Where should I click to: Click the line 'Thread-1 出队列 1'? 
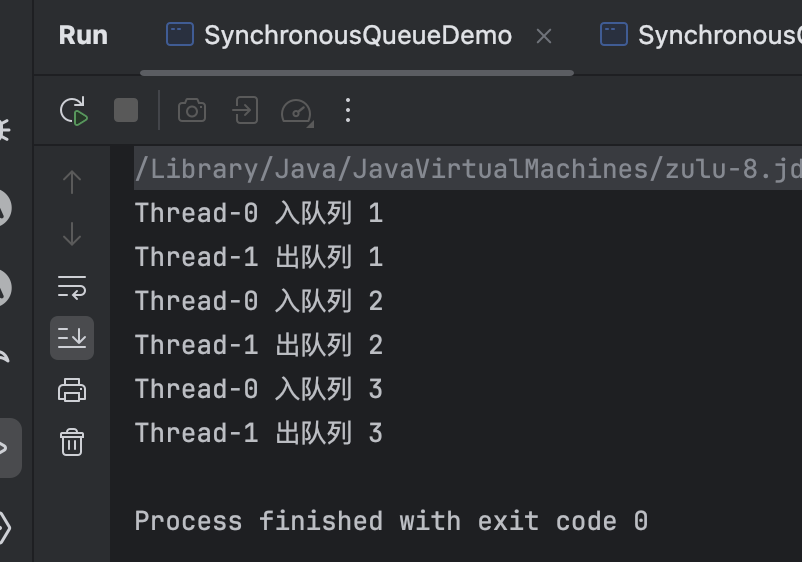[259, 257]
